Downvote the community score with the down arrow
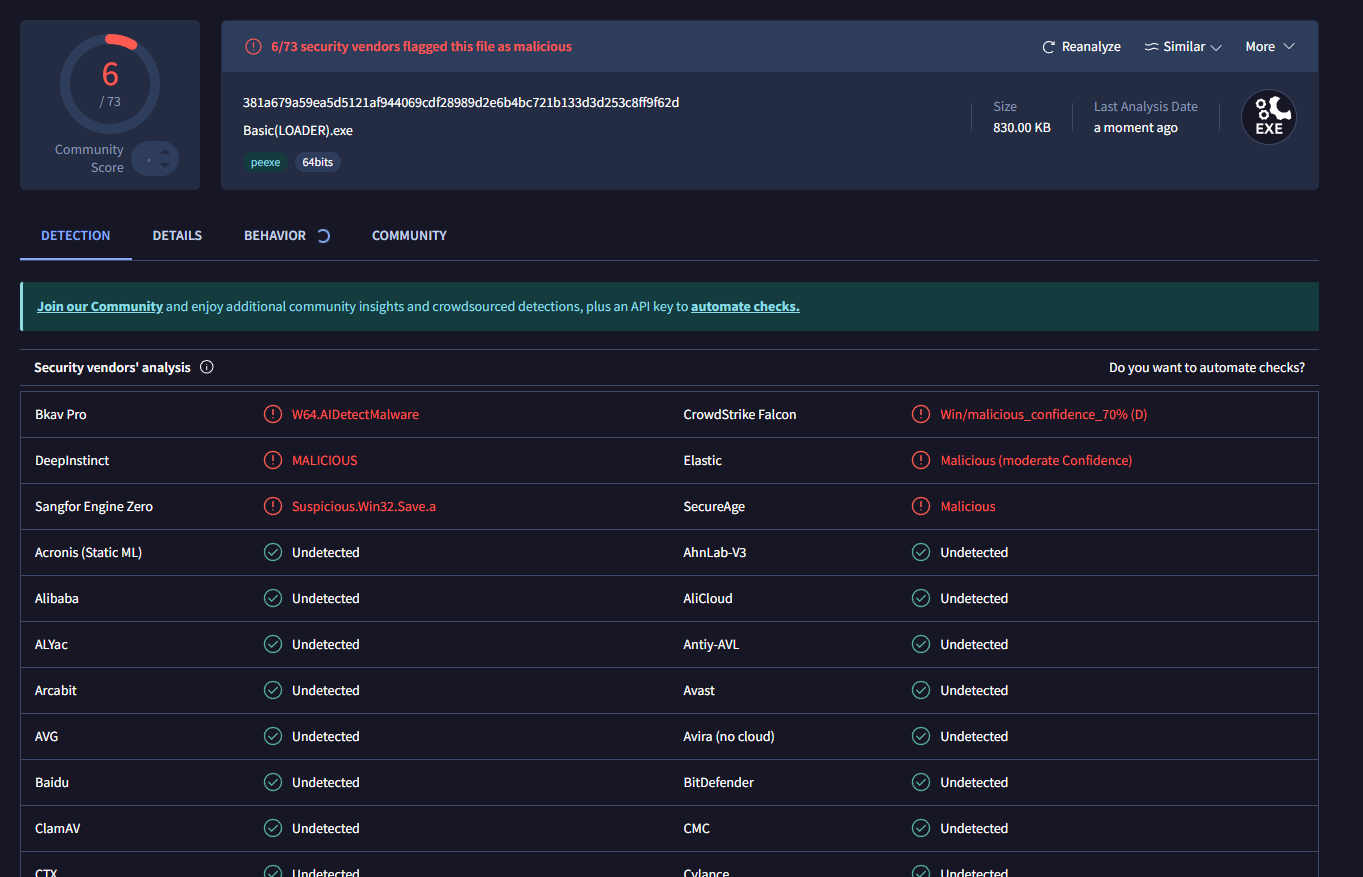The width and height of the screenshot is (1363, 877). click(x=166, y=166)
